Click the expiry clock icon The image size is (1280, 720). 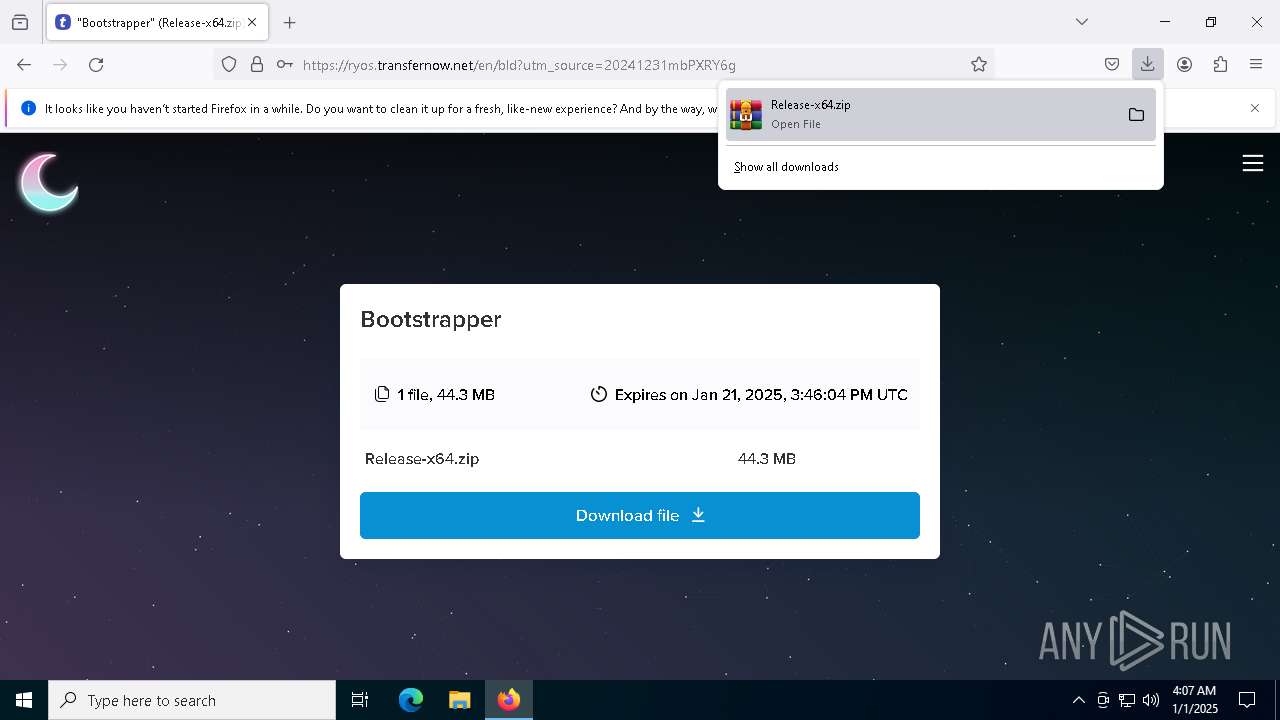coord(599,394)
